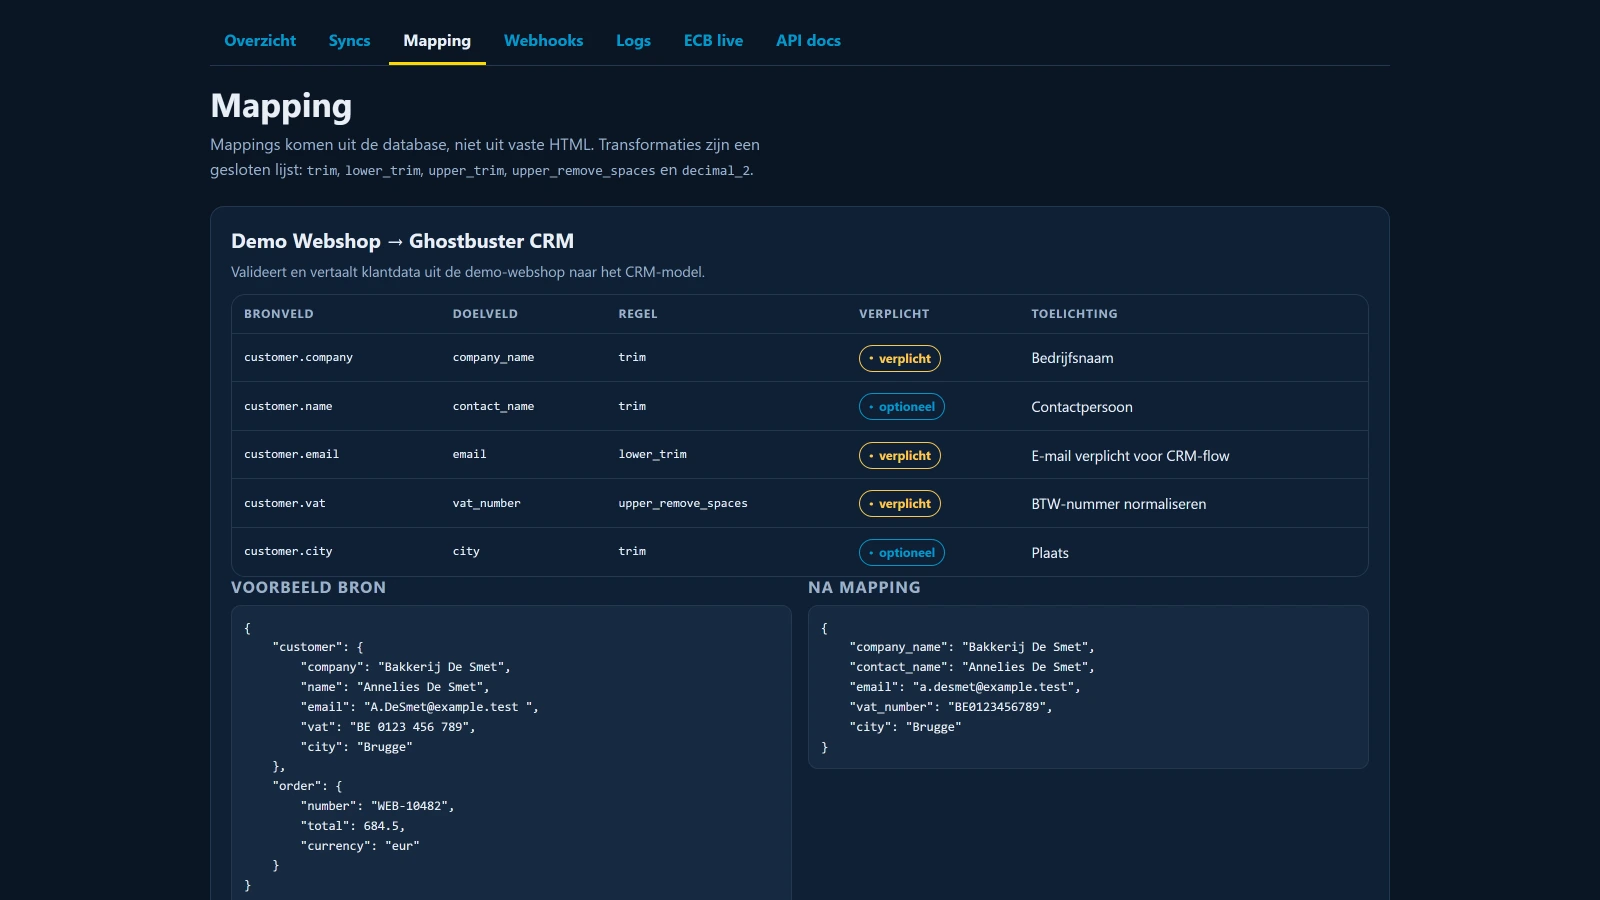The image size is (1600, 900).
Task: Click the lower_trim rule cell
Action: 652,455
